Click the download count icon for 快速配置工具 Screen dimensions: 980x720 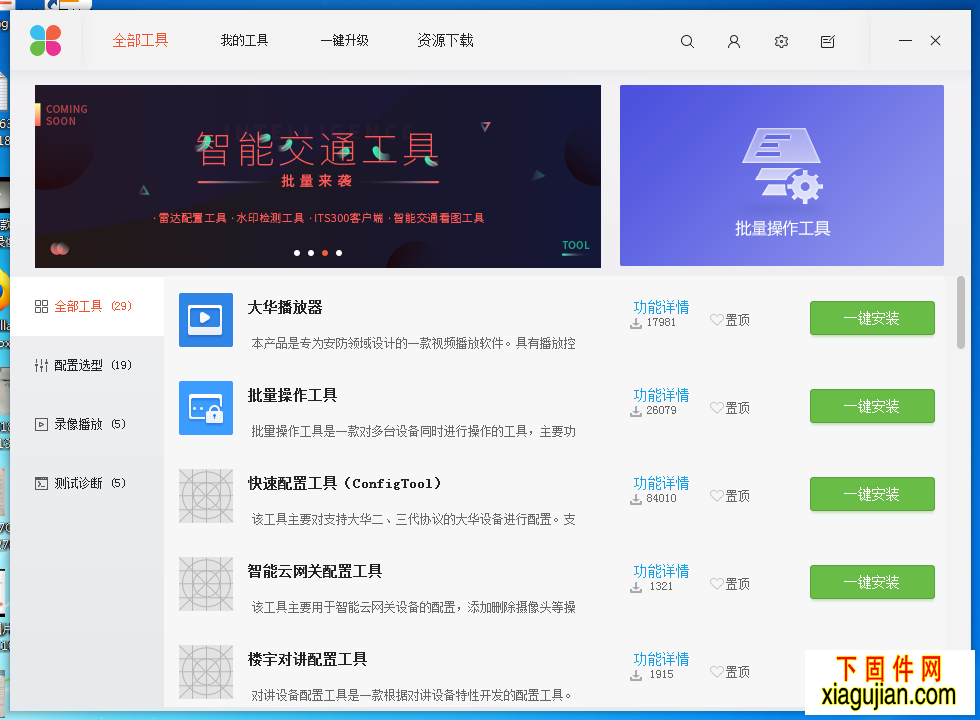(636, 499)
